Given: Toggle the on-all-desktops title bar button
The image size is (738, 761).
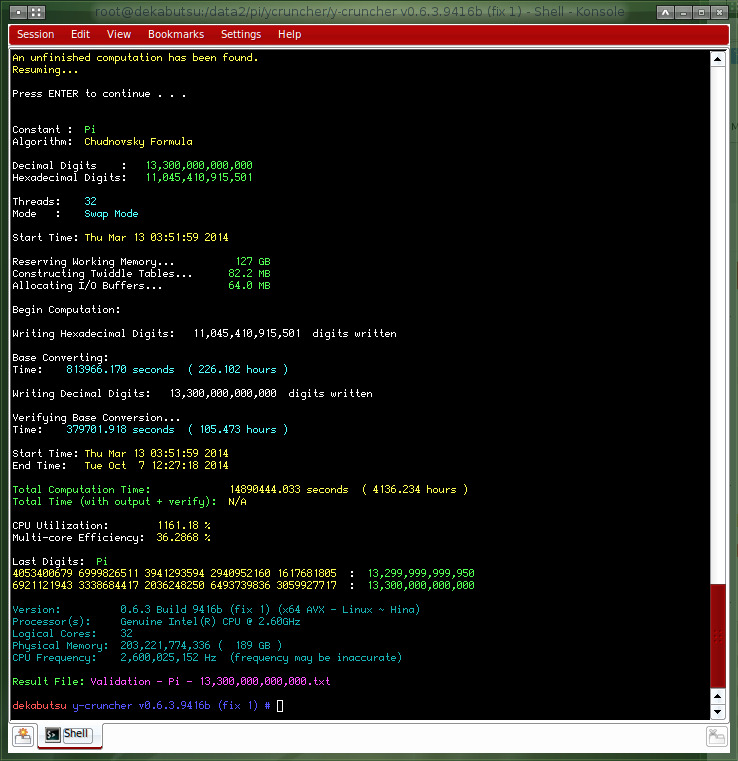Looking at the screenshot, I should point(35,12).
